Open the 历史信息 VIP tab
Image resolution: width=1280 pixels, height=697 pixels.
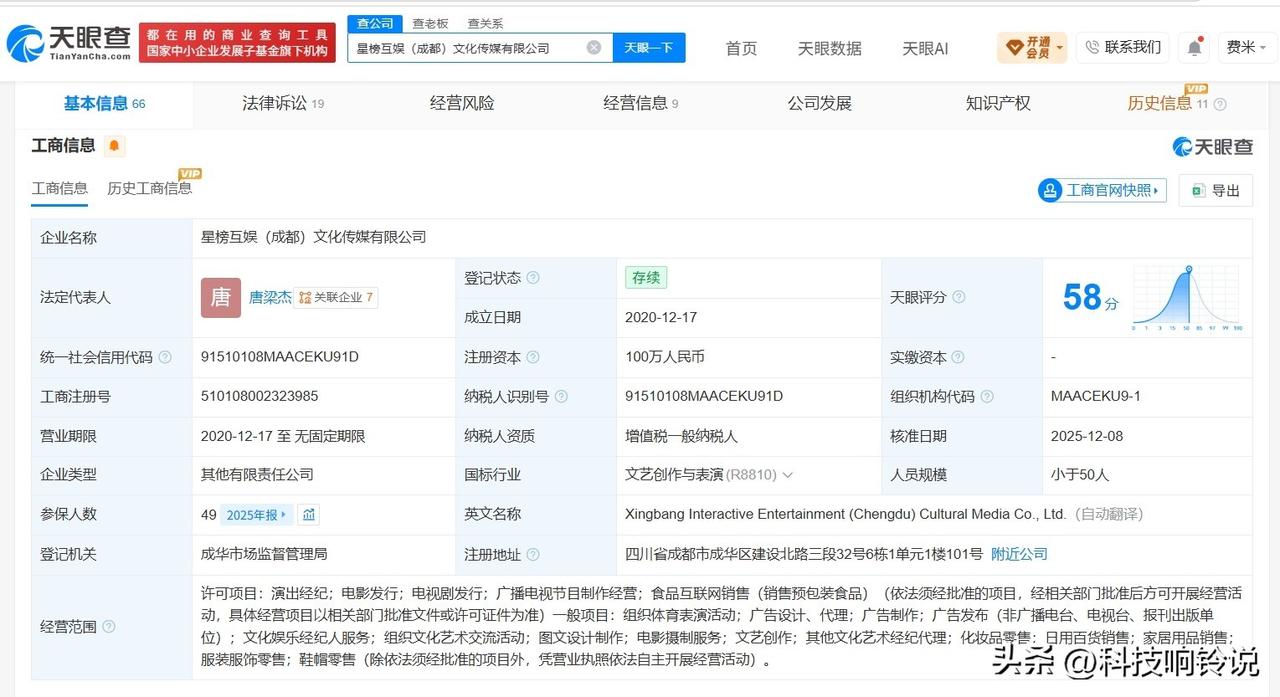[x=1168, y=103]
